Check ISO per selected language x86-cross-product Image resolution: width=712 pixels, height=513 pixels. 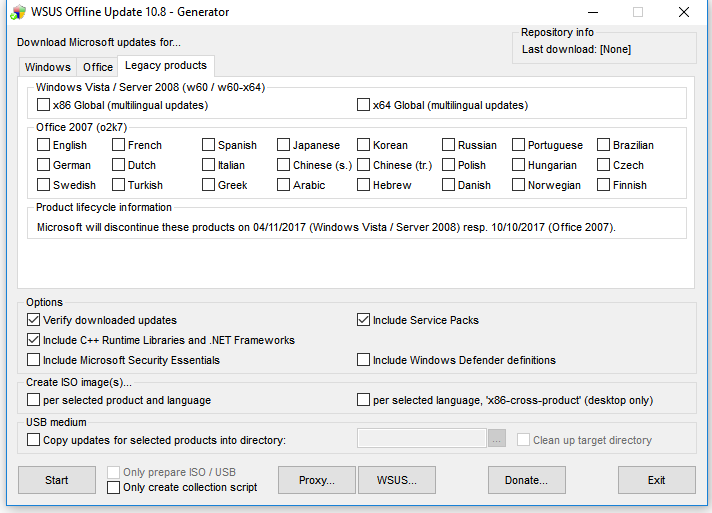click(x=363, y=400)
